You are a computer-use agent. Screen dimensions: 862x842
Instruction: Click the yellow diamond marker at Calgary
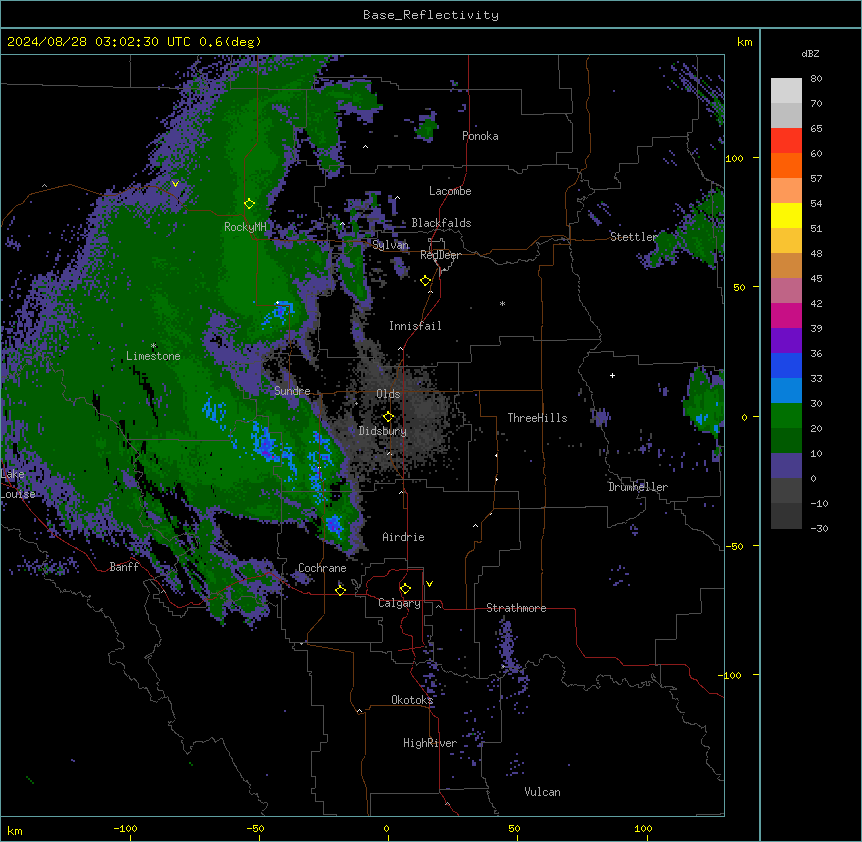[405, 589]
